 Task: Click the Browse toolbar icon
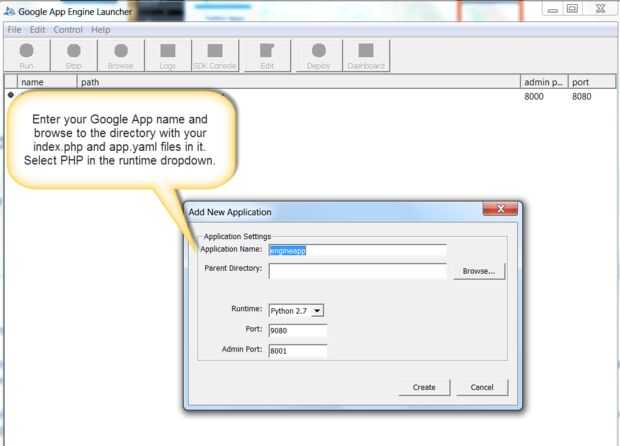coord(121,55)
